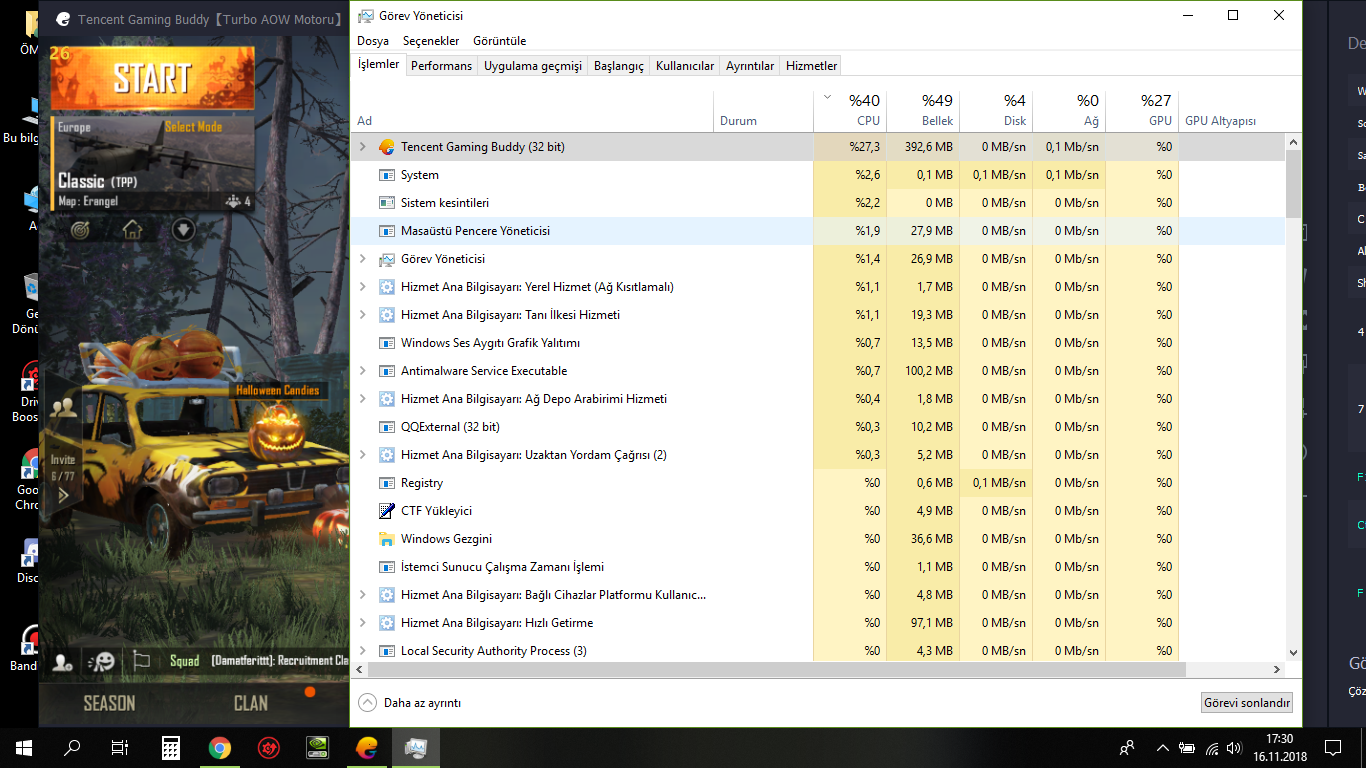The image size is (1366, 768).
Task: Open Task View from the taskbar
Action: [120, 747]
